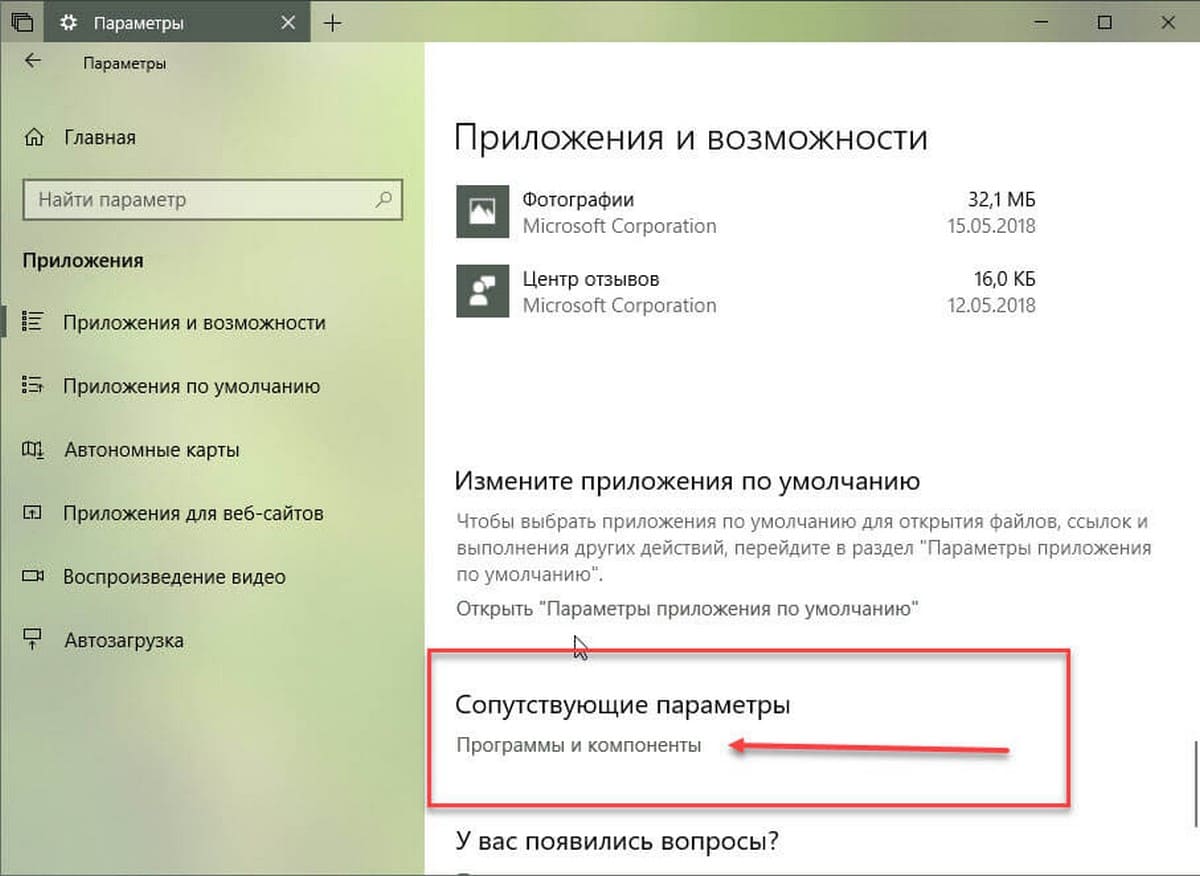Viewport: 1200px width, 876px height.
Task: Select the Фотографии app entry name
Action: click(x=578, y=199)
